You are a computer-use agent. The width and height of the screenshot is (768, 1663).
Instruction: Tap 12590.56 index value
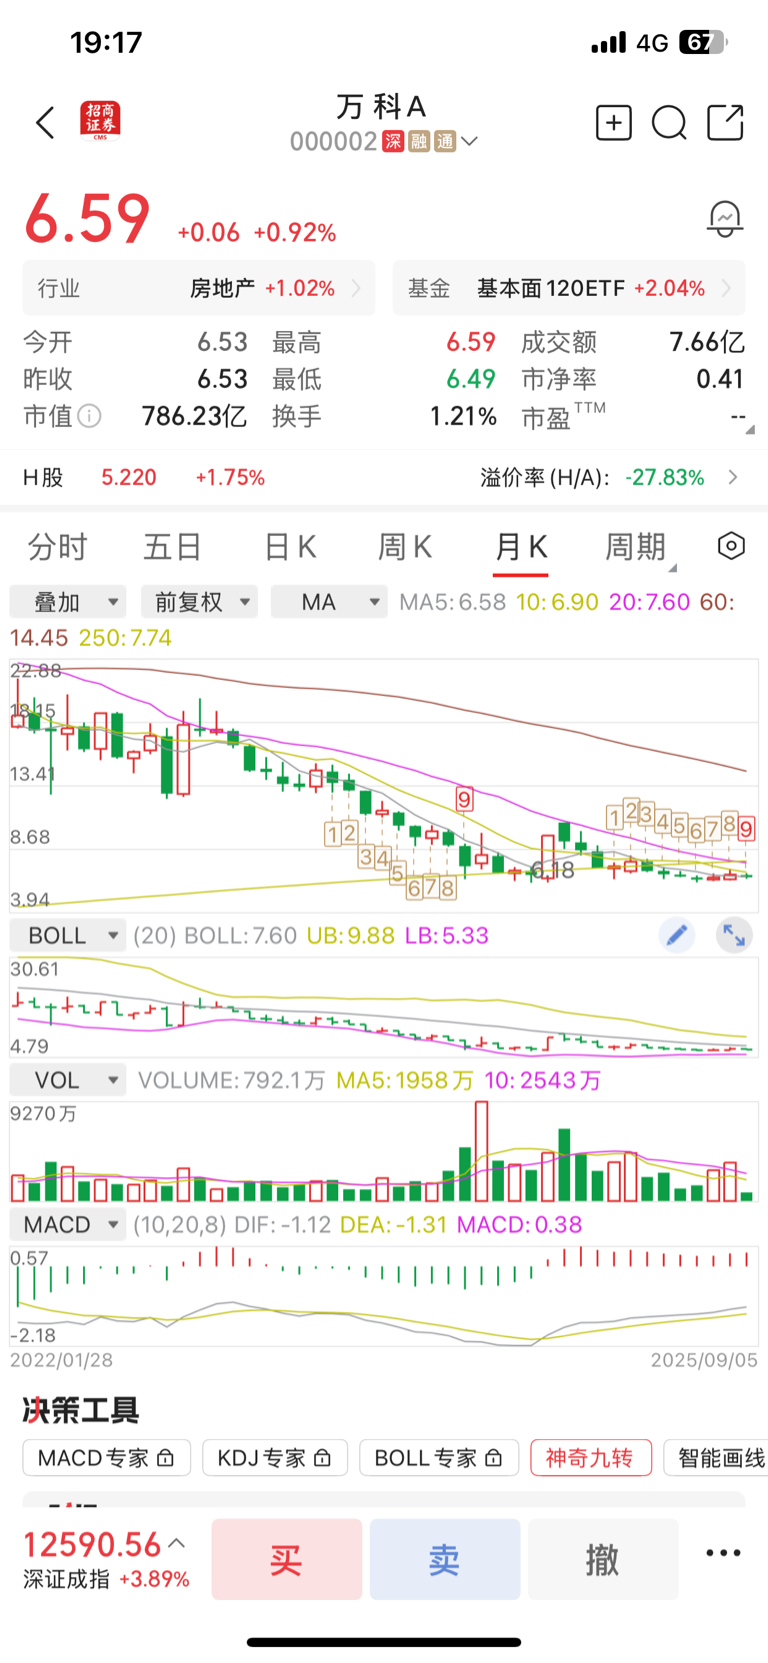tap(92, 1545)
